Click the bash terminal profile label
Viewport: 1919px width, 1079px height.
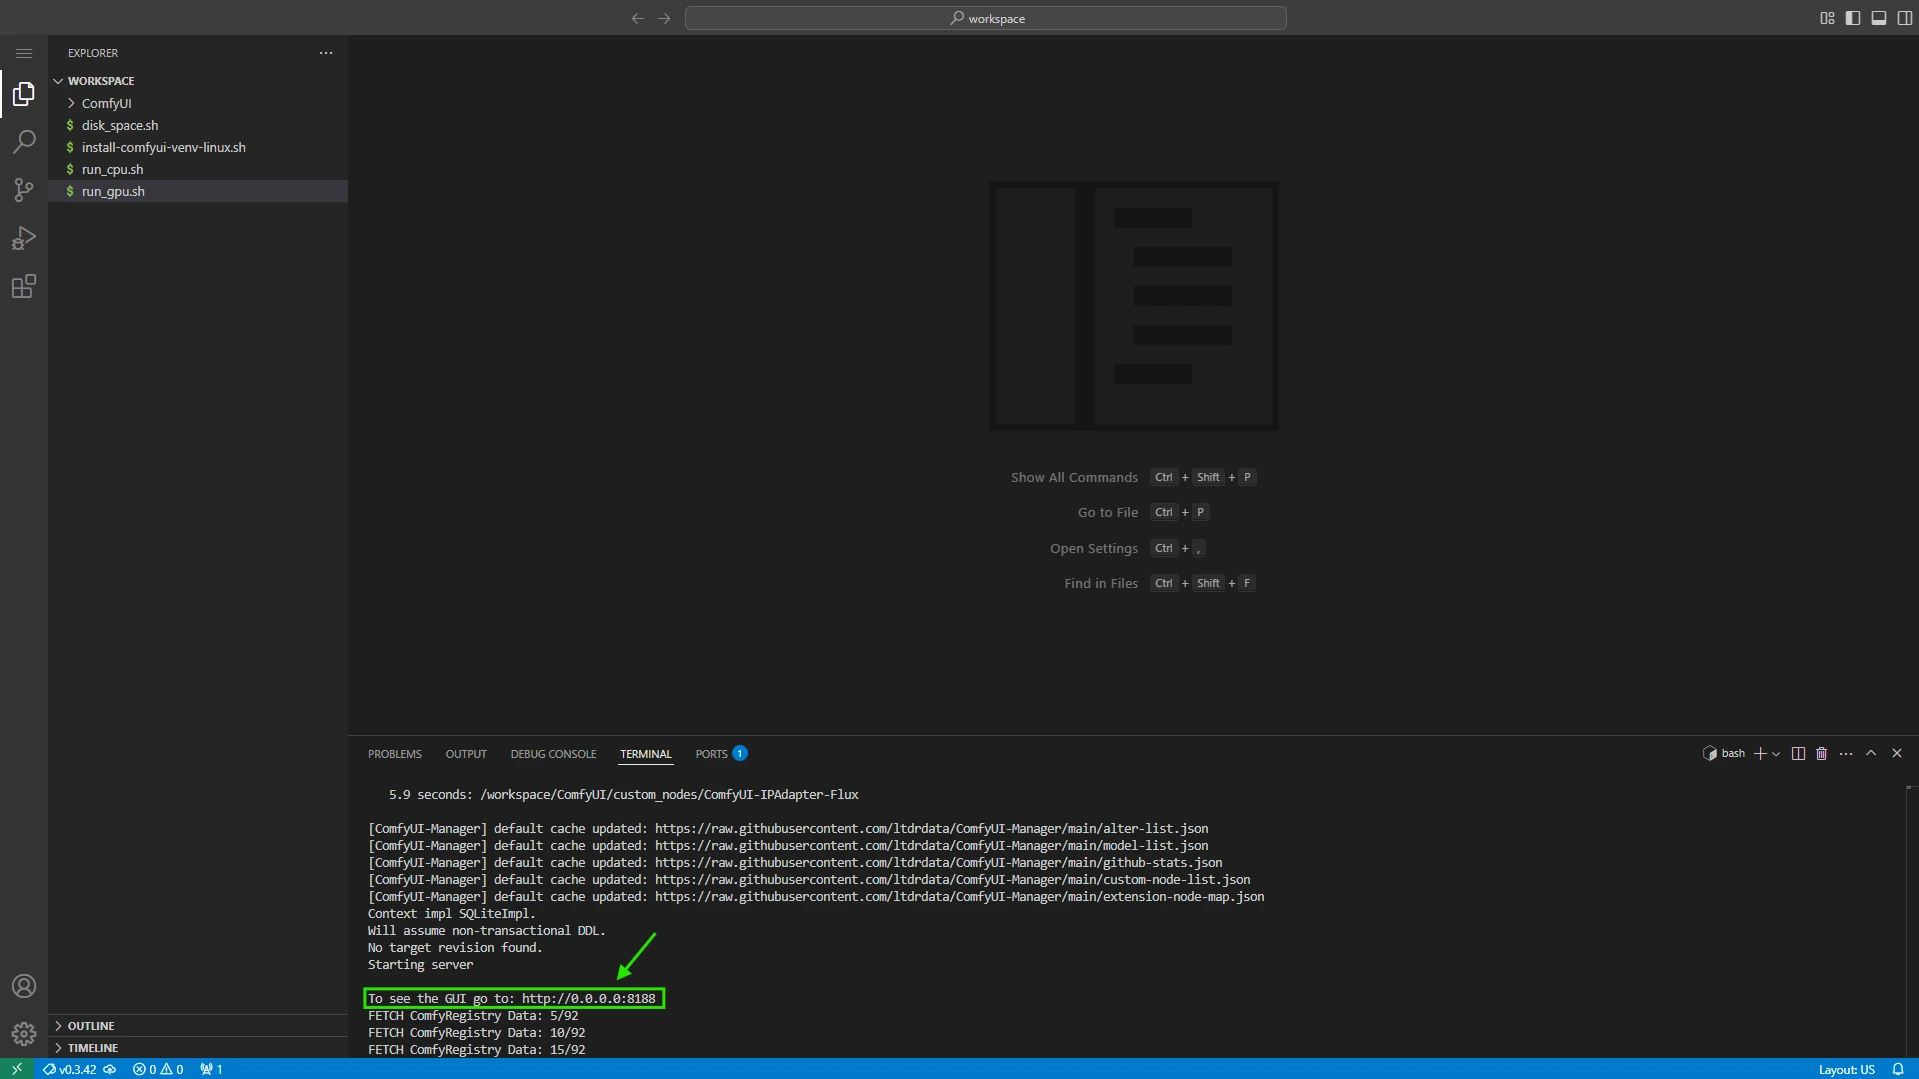pos(1724,754)
